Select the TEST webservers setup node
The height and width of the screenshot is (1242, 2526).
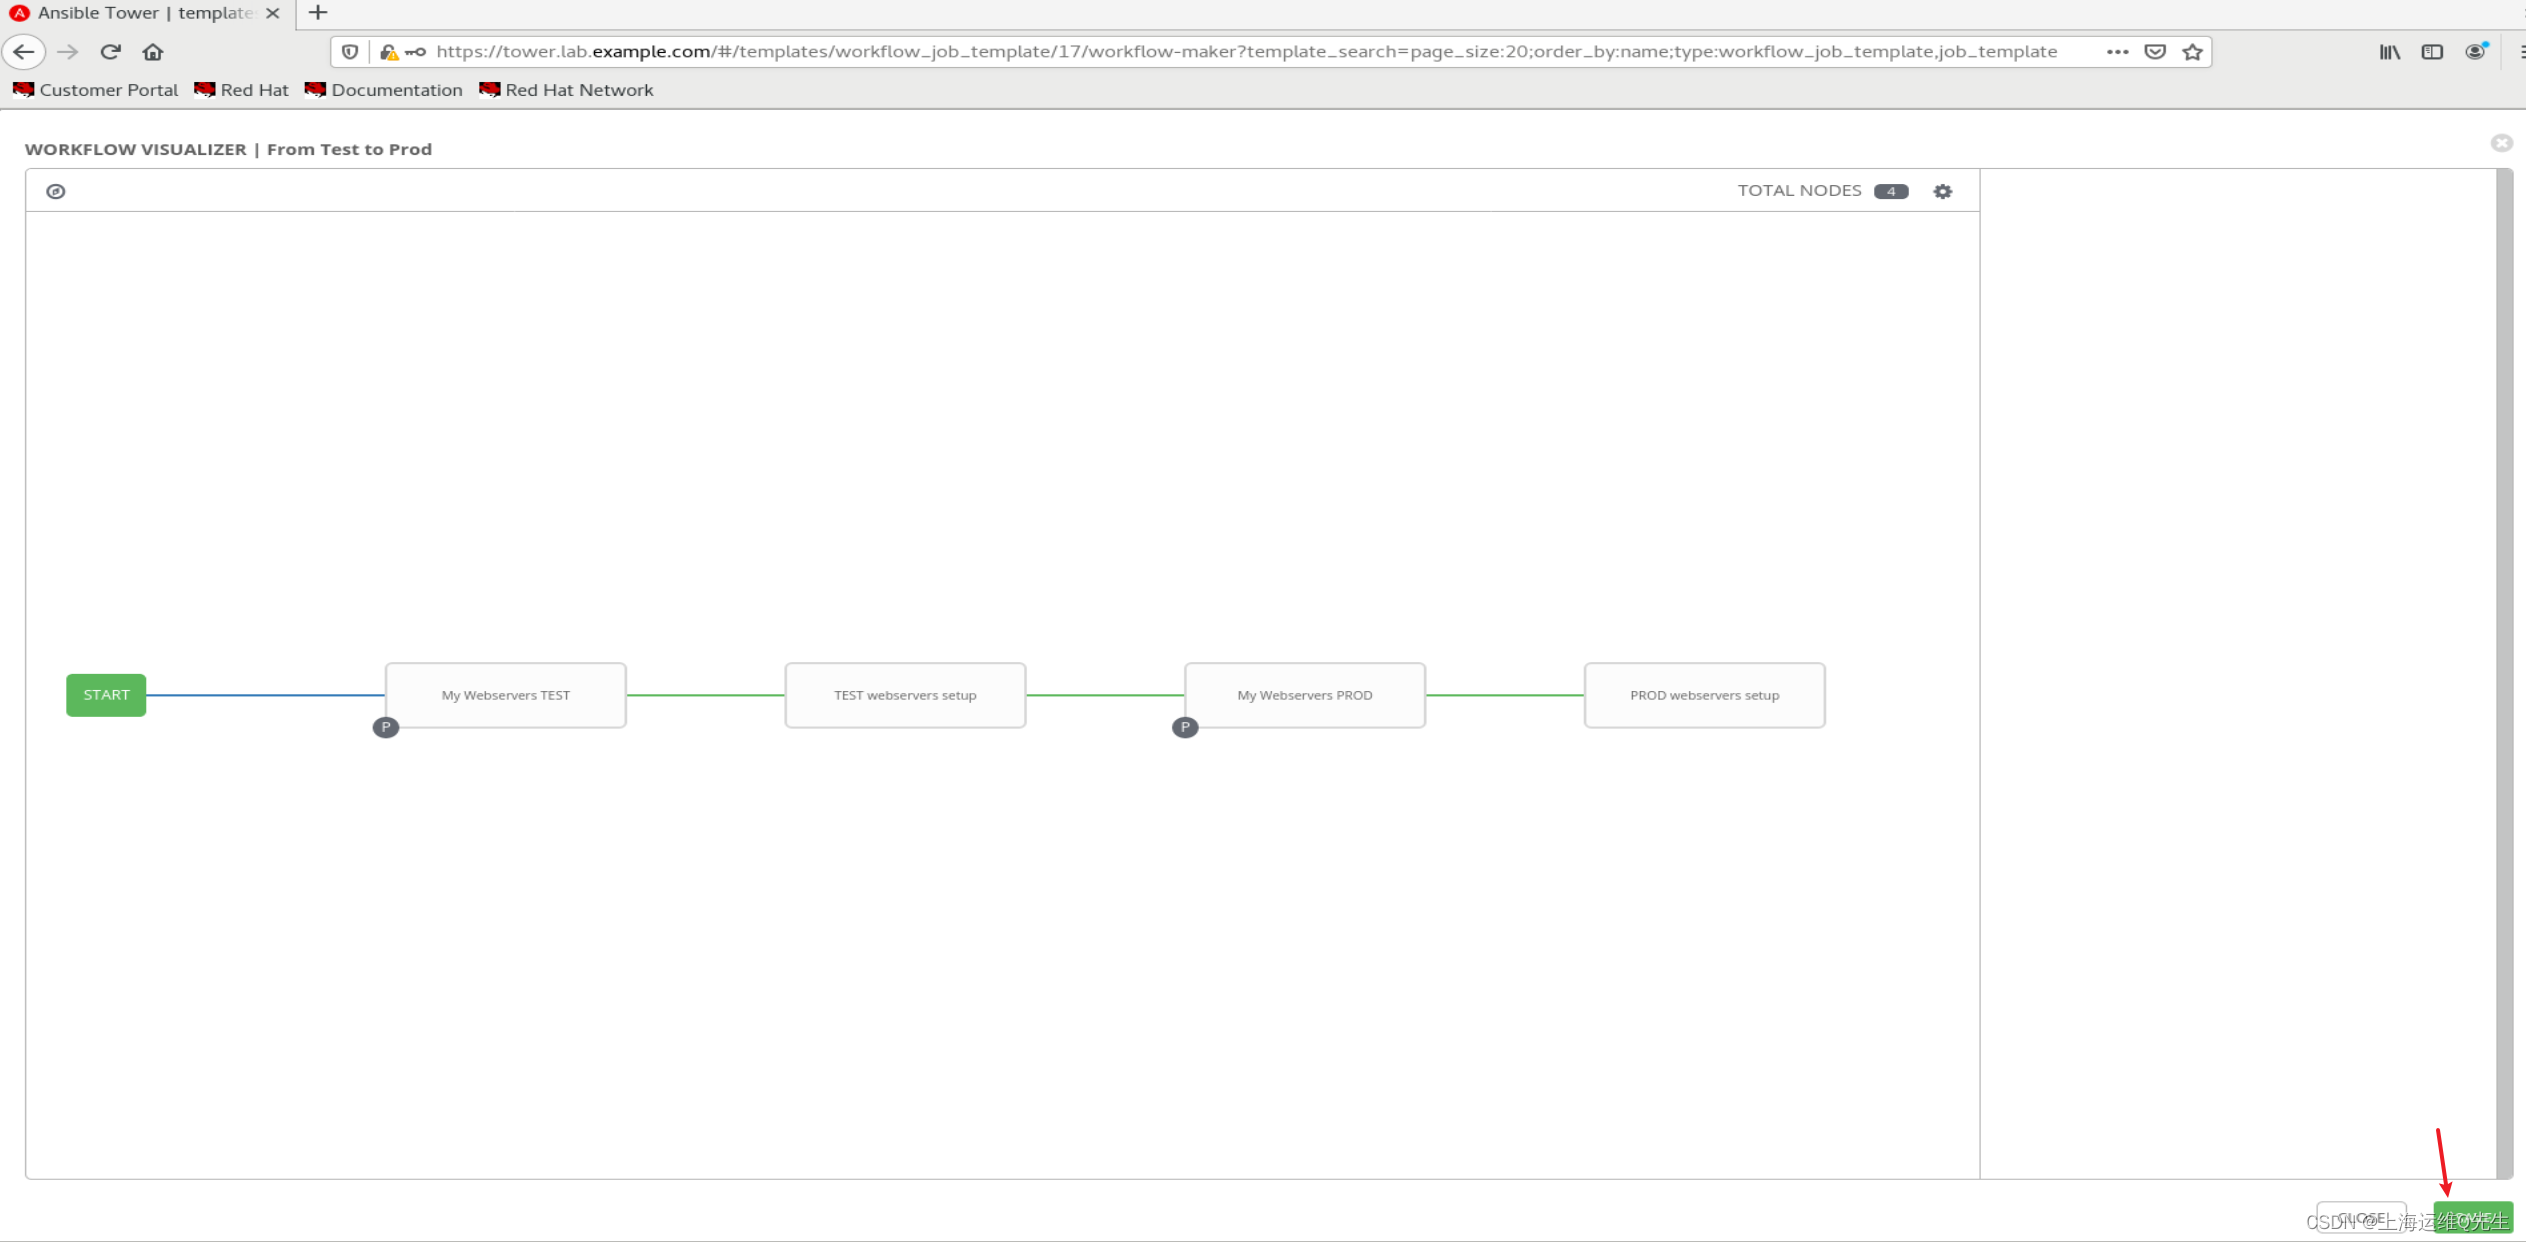click(904, 694)
